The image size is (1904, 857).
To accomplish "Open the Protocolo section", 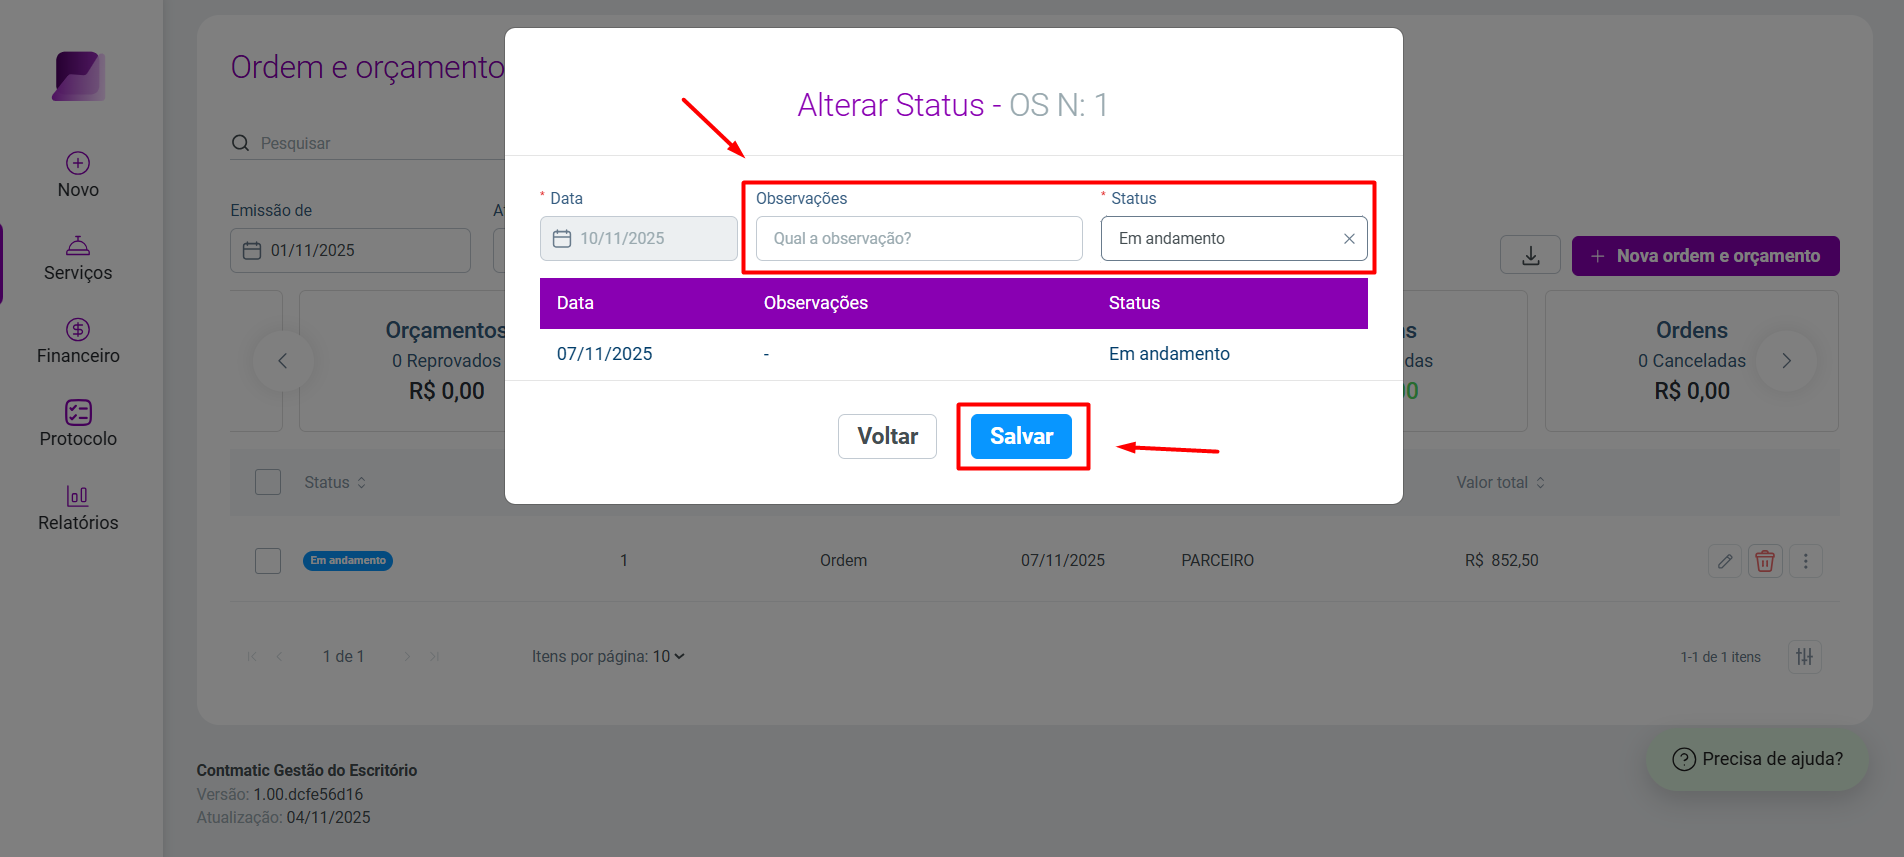I will pyautogui.click(x=78, y=424).
